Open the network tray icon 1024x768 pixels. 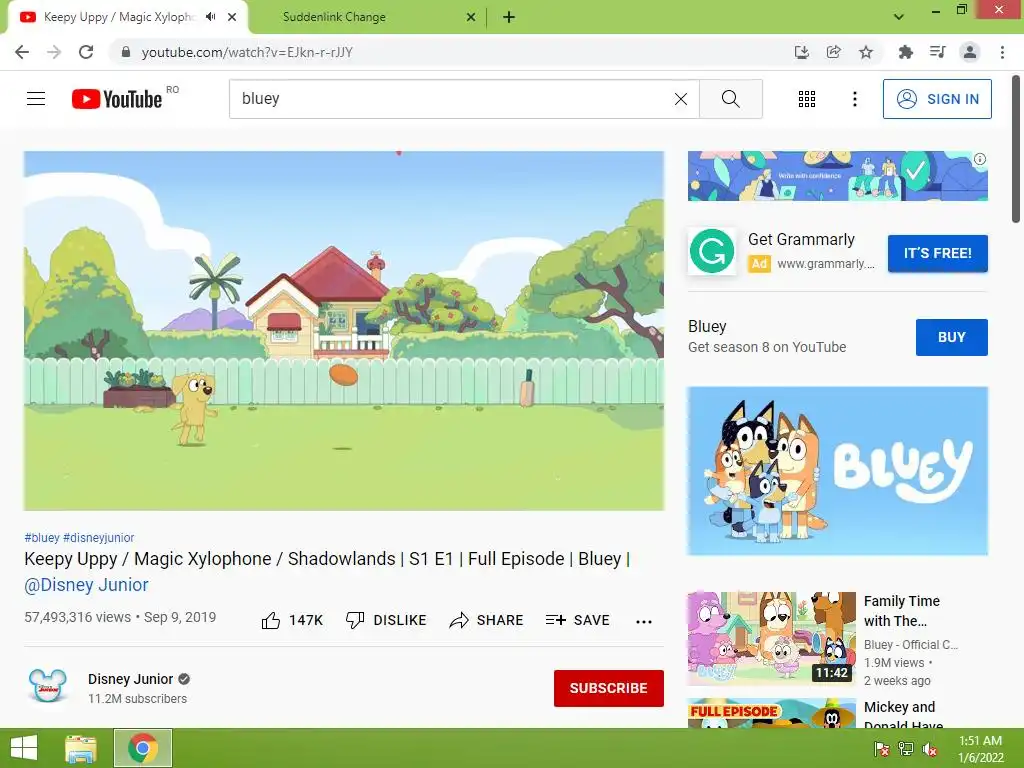[906, 749]
